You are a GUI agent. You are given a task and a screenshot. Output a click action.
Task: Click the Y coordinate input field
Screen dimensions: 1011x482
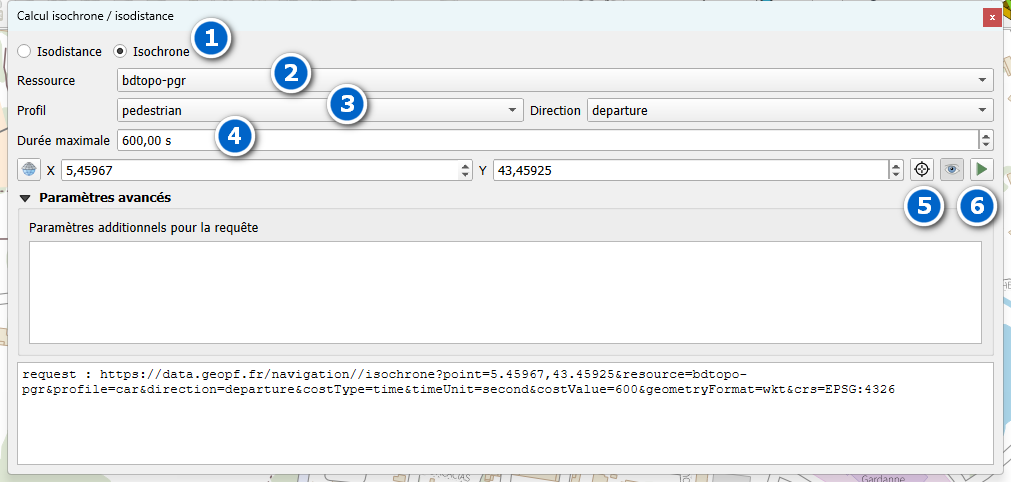point(690,171)
